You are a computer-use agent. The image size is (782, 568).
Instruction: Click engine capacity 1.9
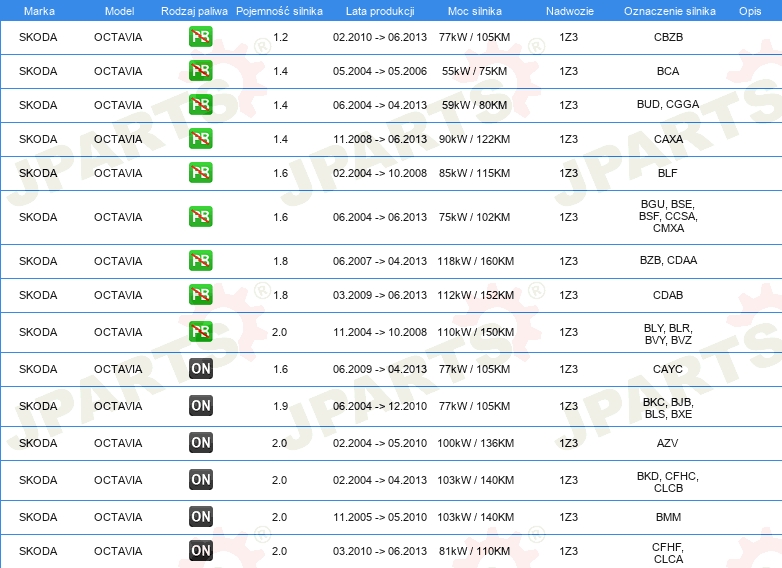click(x=280, y=406)
